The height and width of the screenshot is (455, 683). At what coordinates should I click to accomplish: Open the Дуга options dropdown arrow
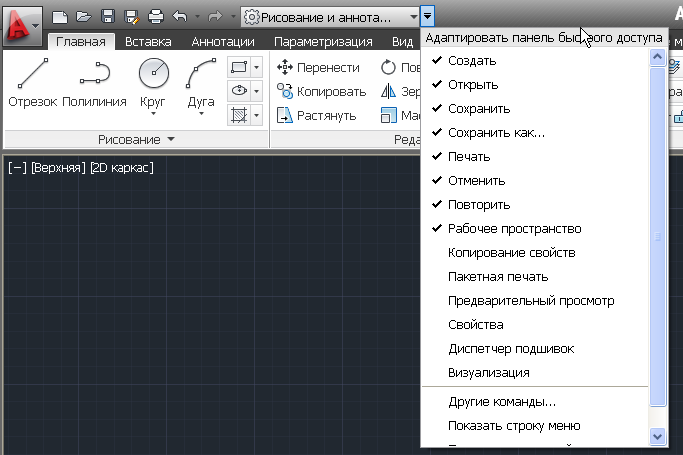pyautogui.click(x=201, y=114)
